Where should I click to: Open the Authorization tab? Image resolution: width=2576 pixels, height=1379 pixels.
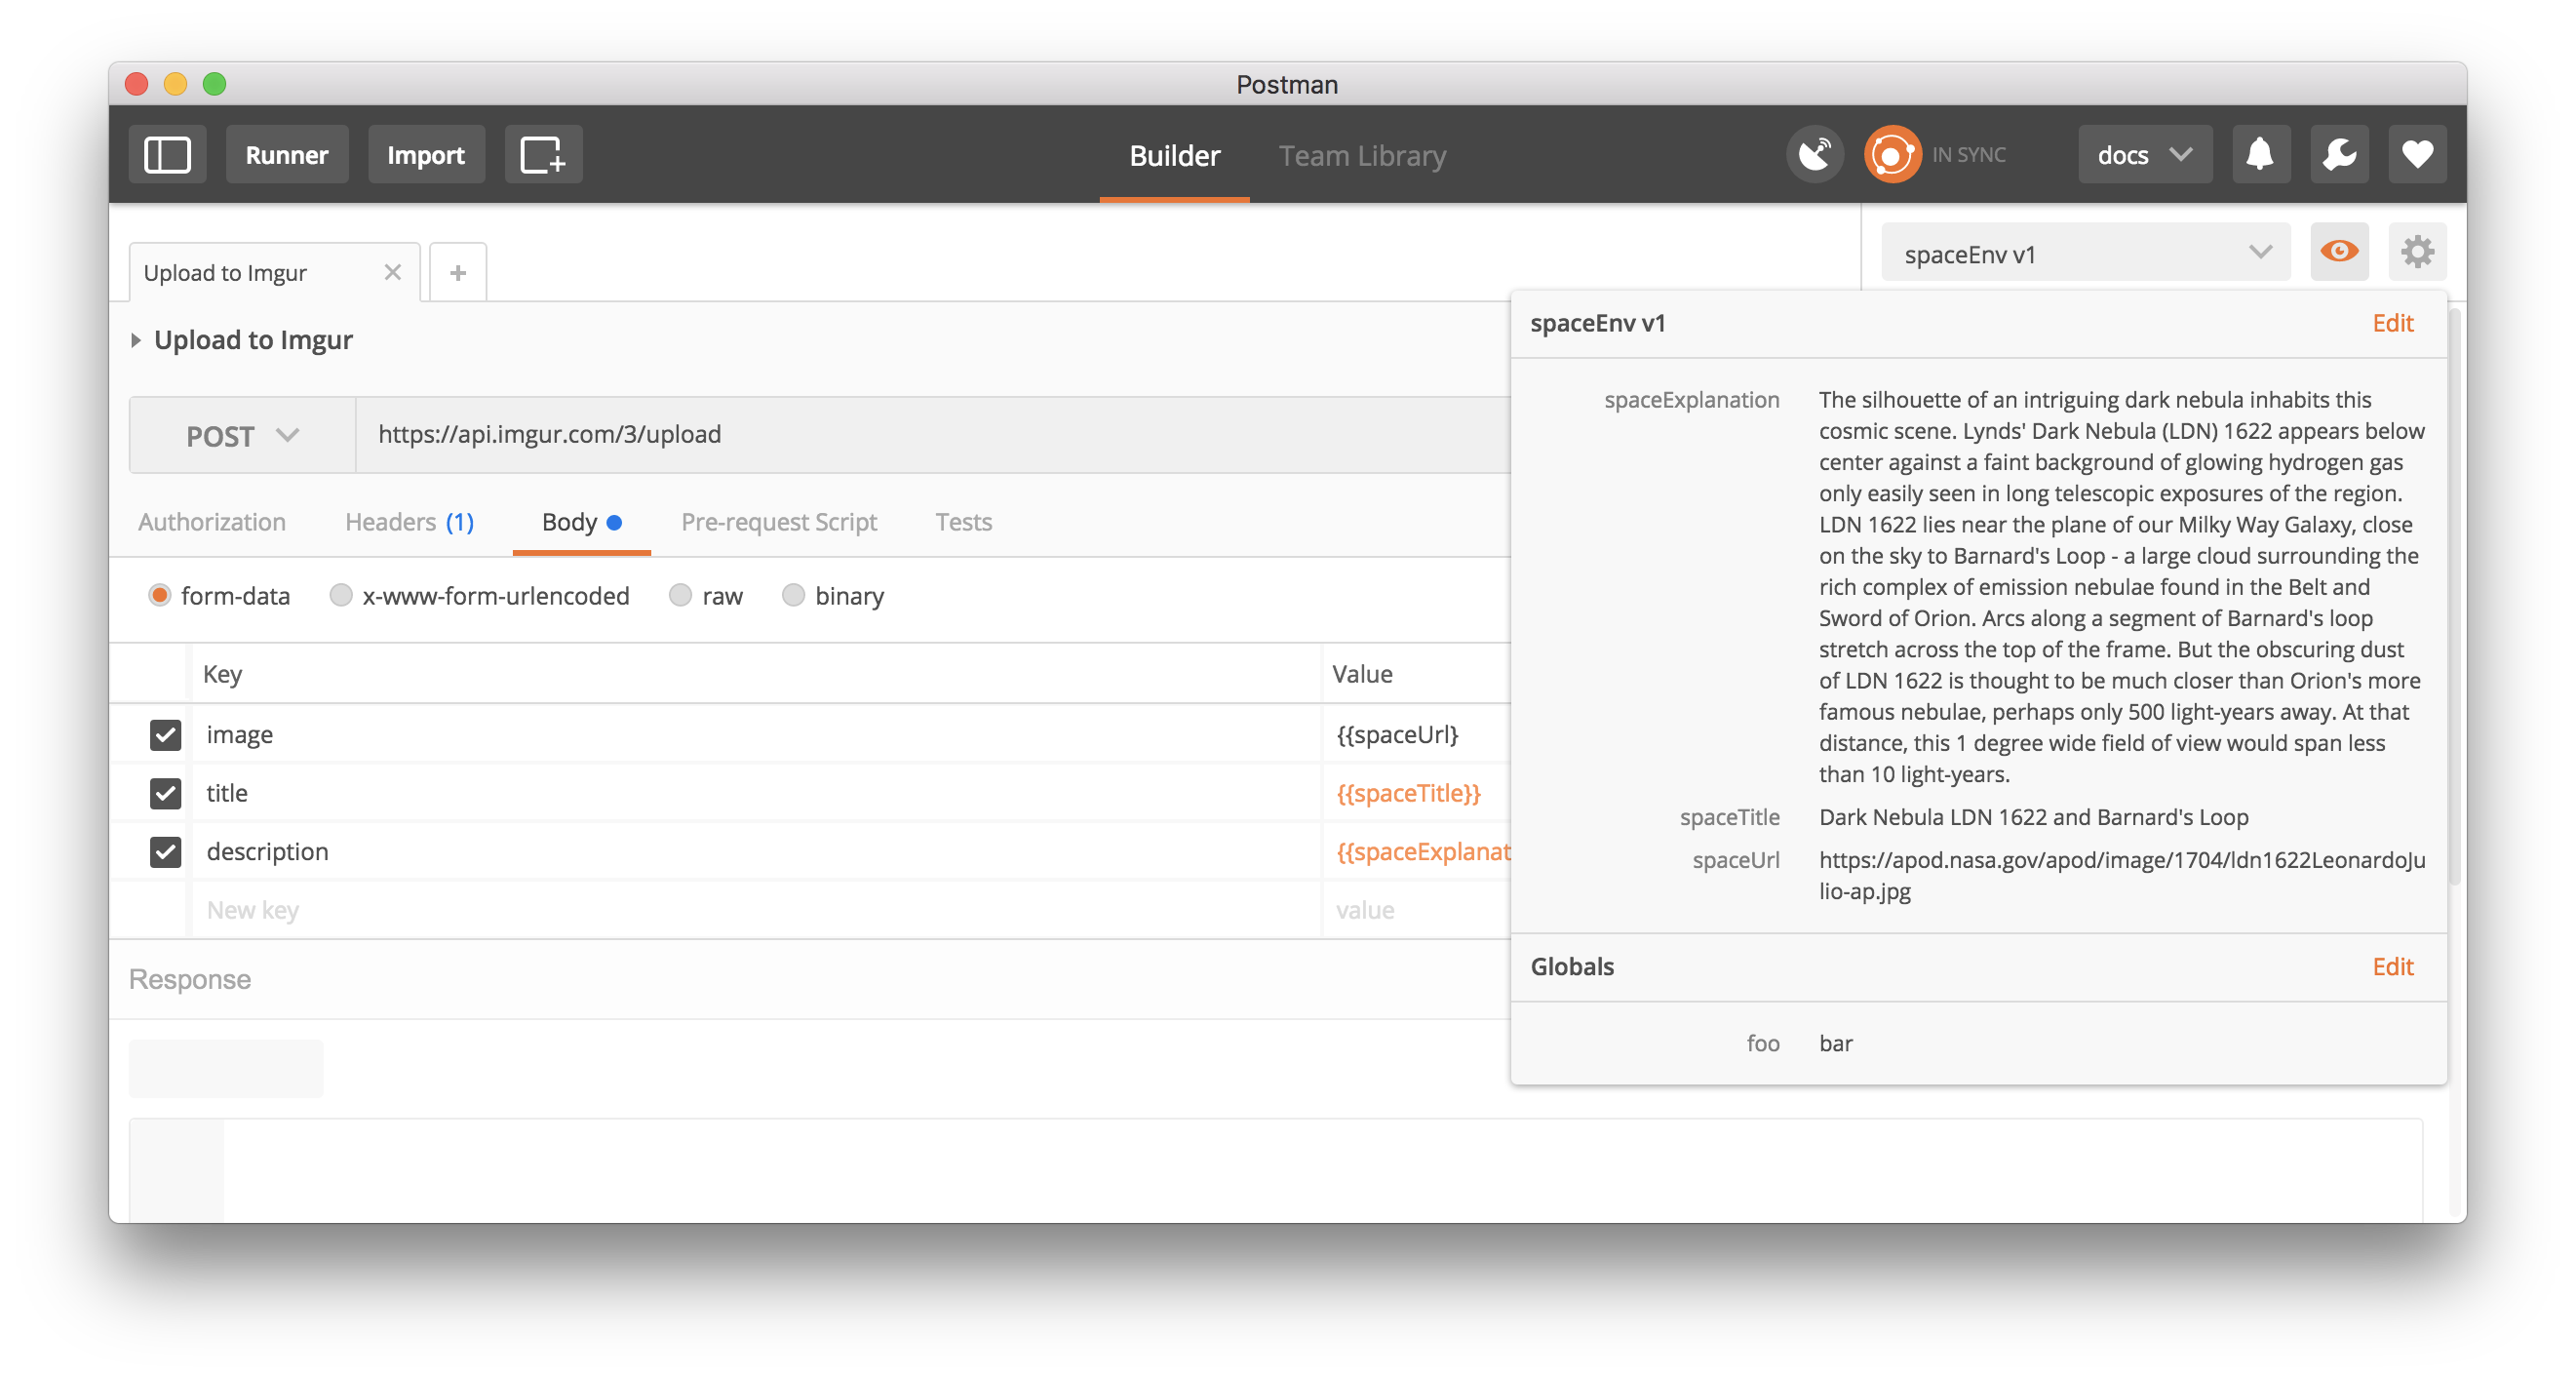coord(212,521)
